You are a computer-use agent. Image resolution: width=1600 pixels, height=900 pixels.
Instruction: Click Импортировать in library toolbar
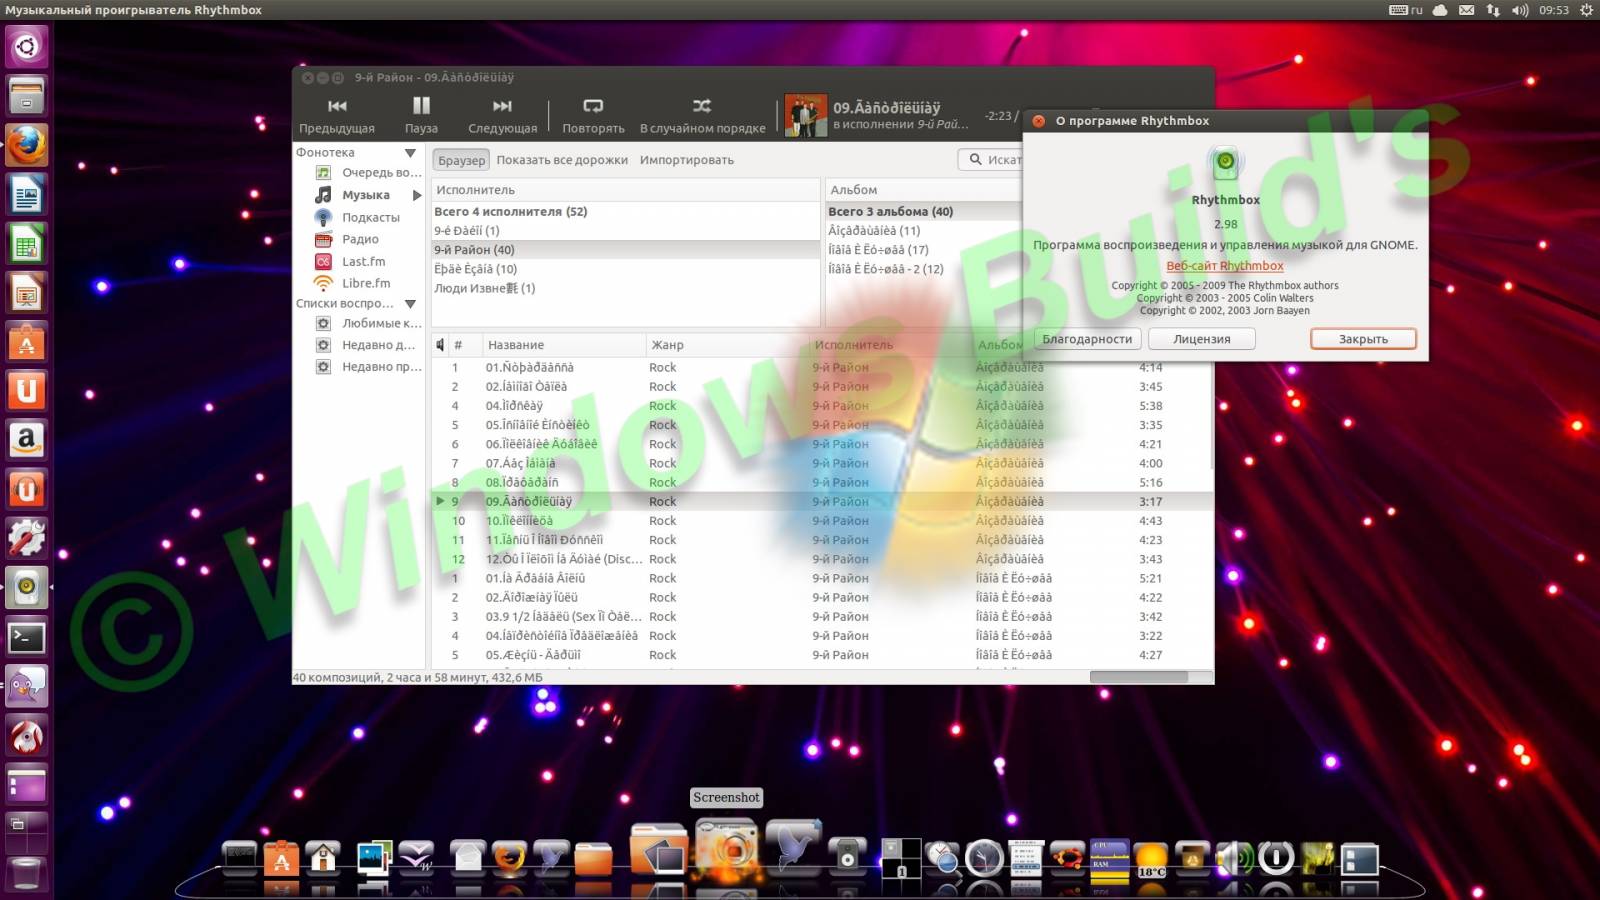click(x=687, y=160)
